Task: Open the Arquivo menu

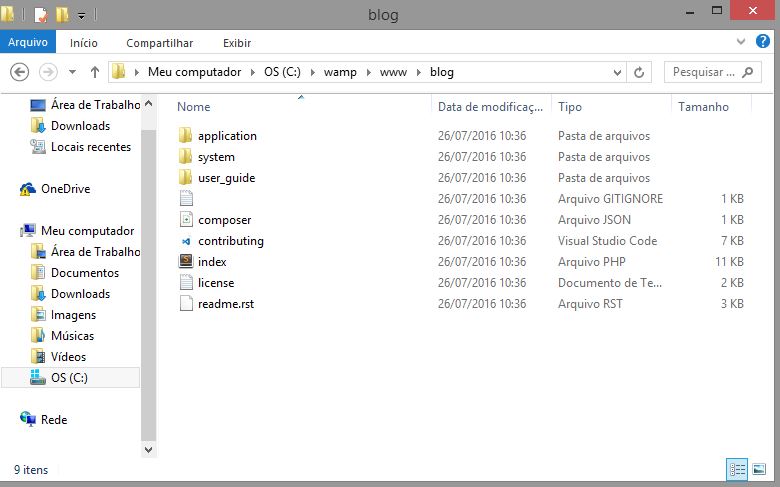Action: (27, 43)
